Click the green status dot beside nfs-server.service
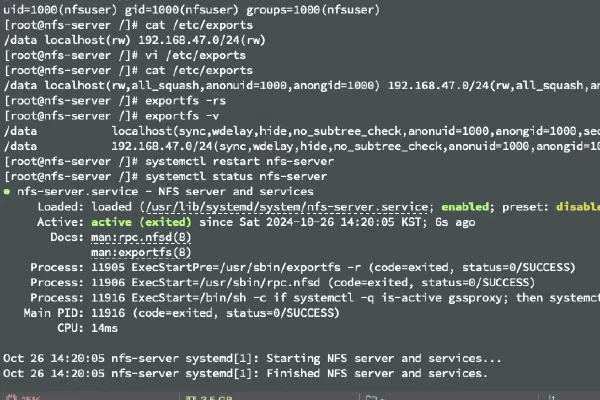 (x=7, y=191)
